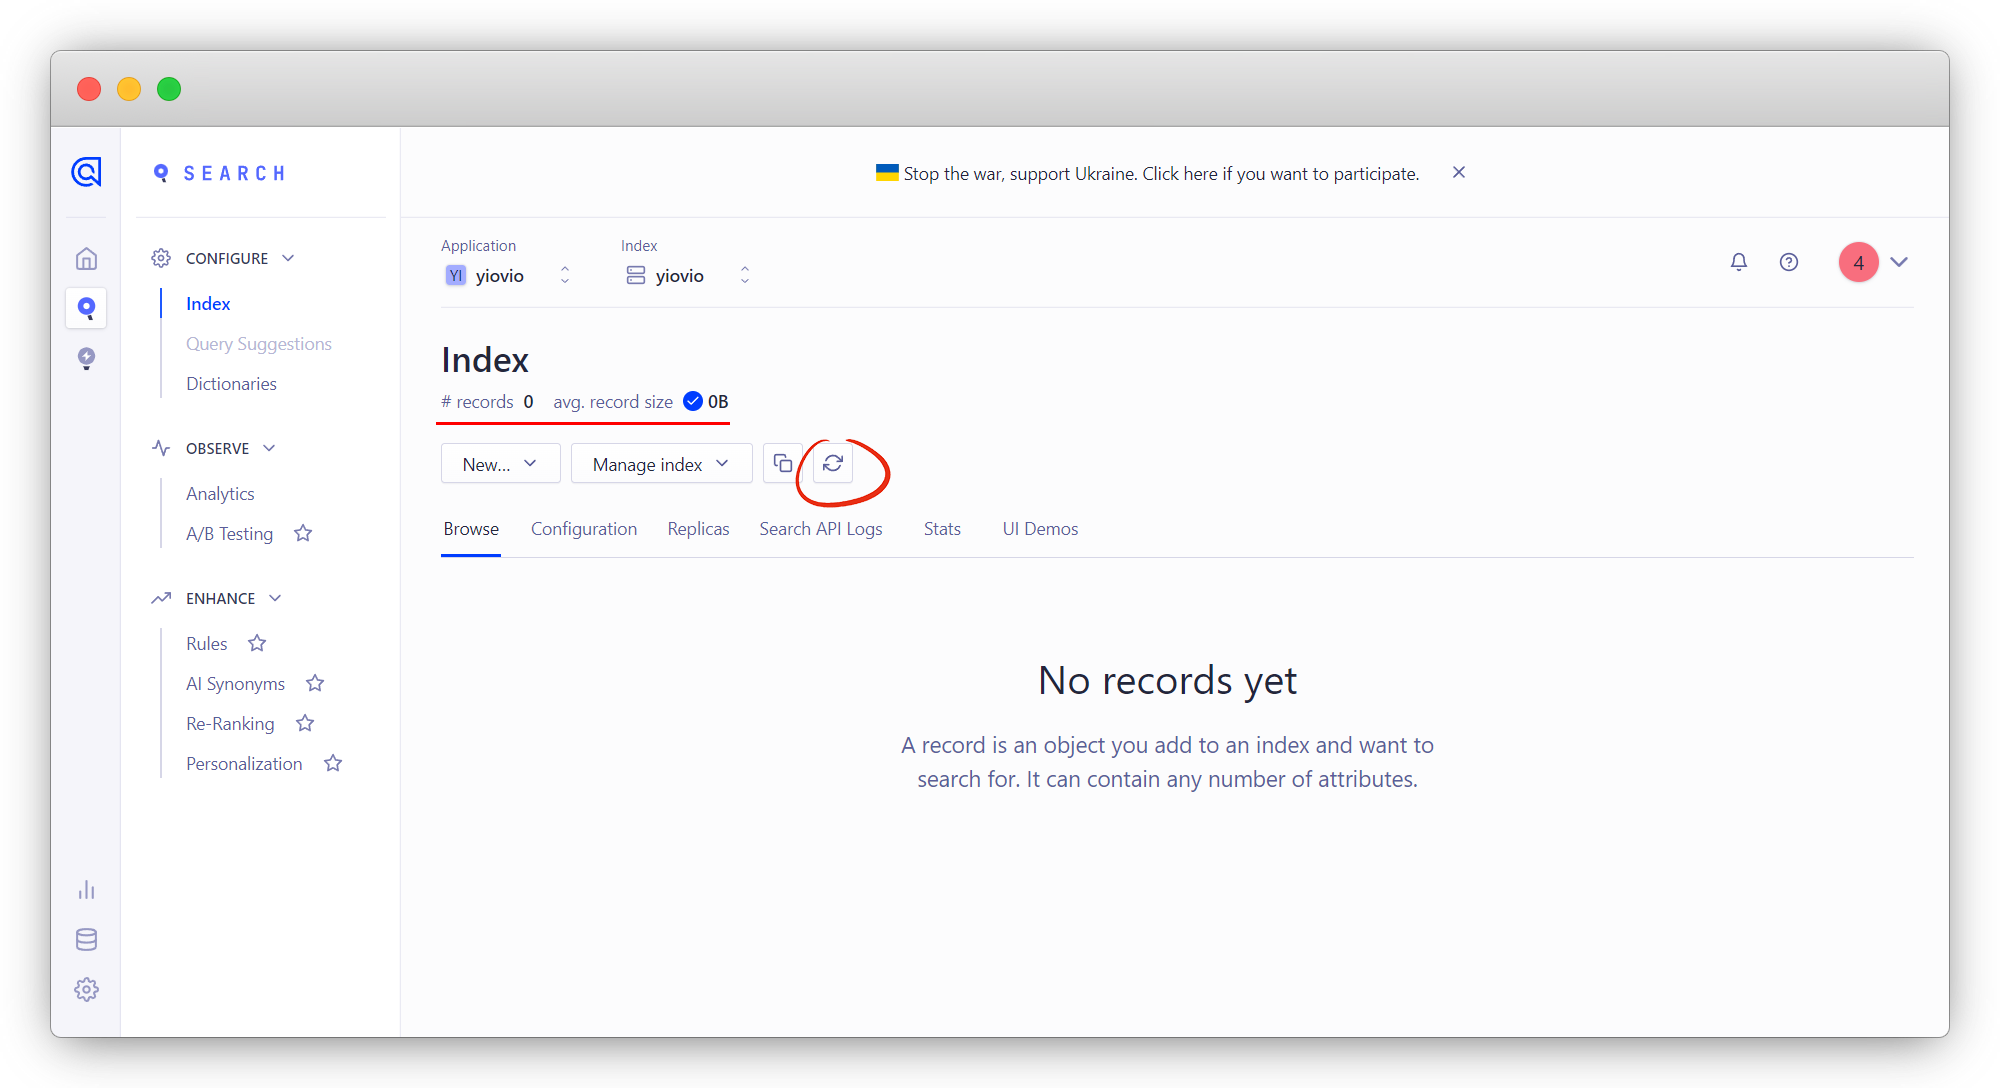Open Query Suggestions in the sidebar
This screenshot has height=1088, width=2000.
pyautogui.click(x=259, y=343)
